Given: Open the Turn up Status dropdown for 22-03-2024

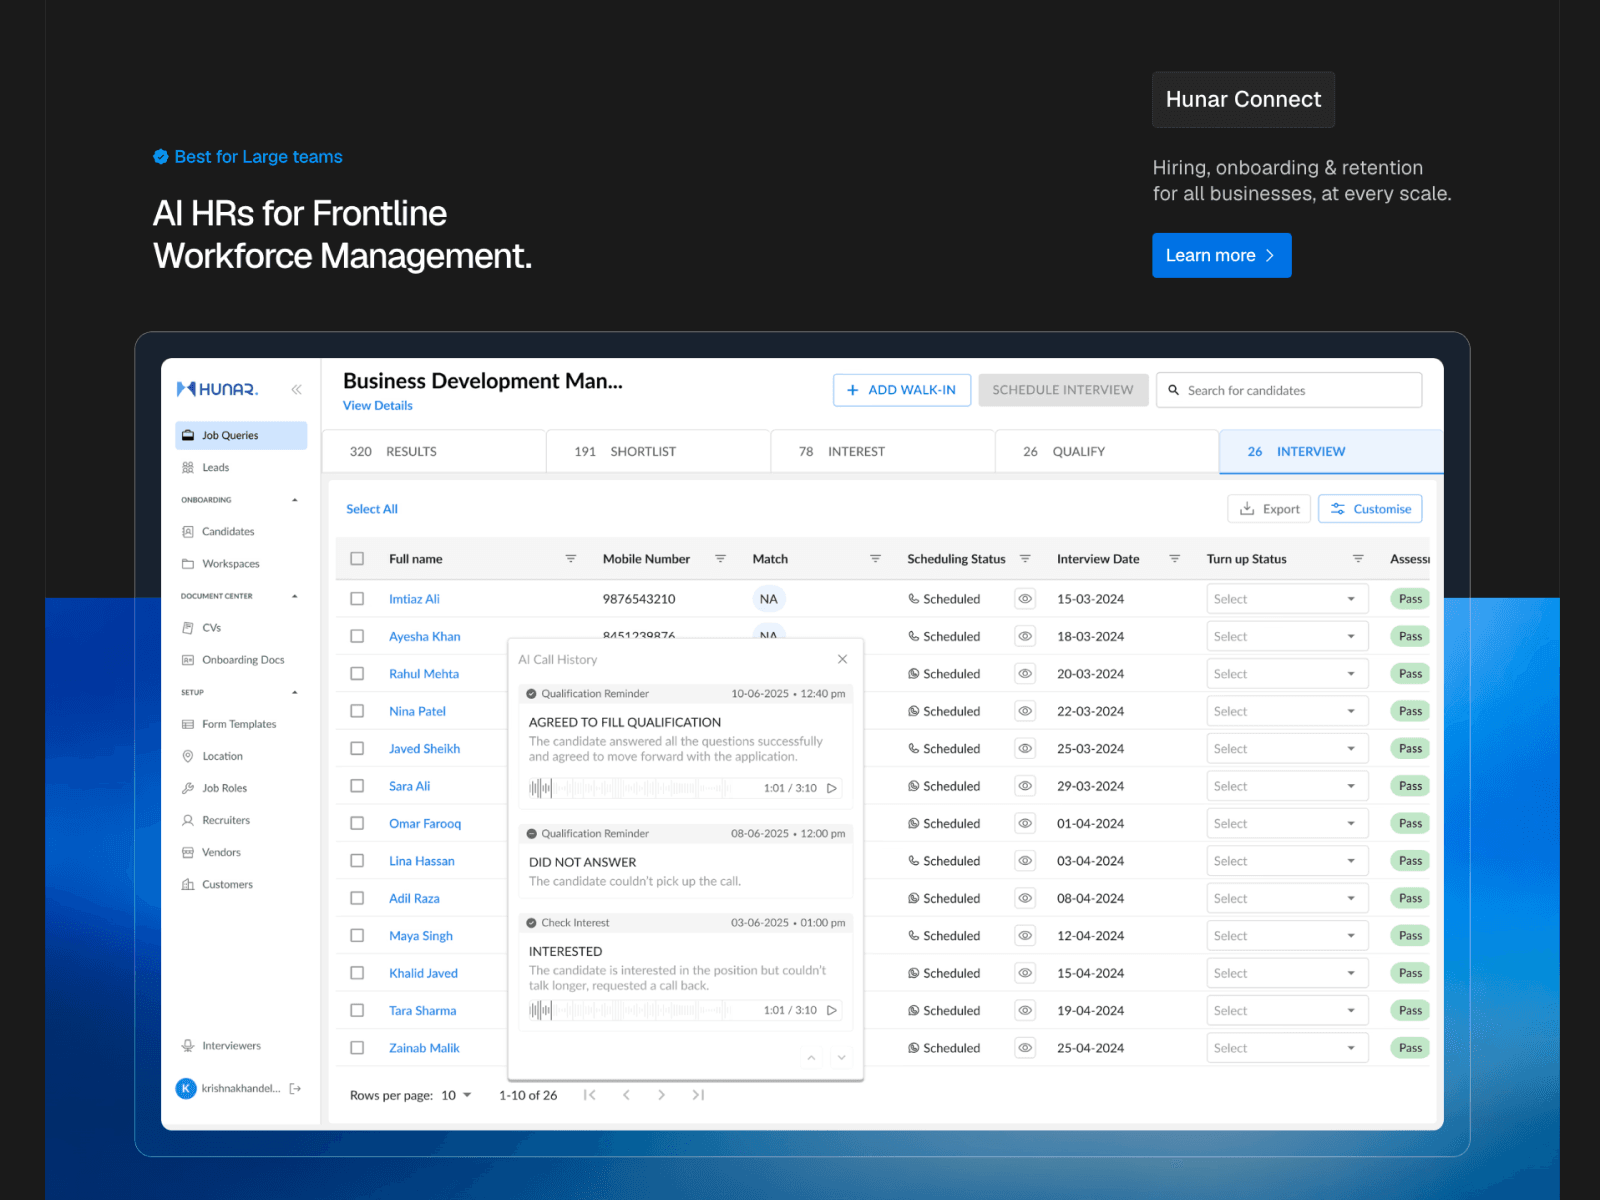Looking at the screenshot, I should coord(1286,711).
